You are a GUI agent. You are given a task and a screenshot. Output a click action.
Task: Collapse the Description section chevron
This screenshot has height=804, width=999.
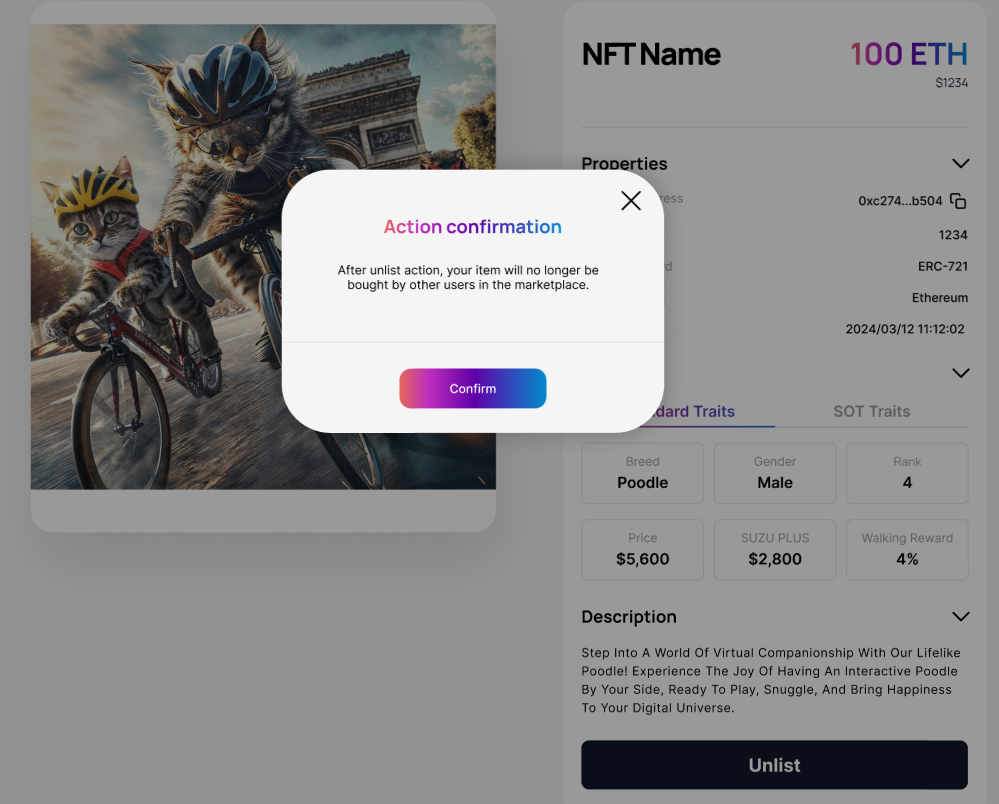[960, 617]
